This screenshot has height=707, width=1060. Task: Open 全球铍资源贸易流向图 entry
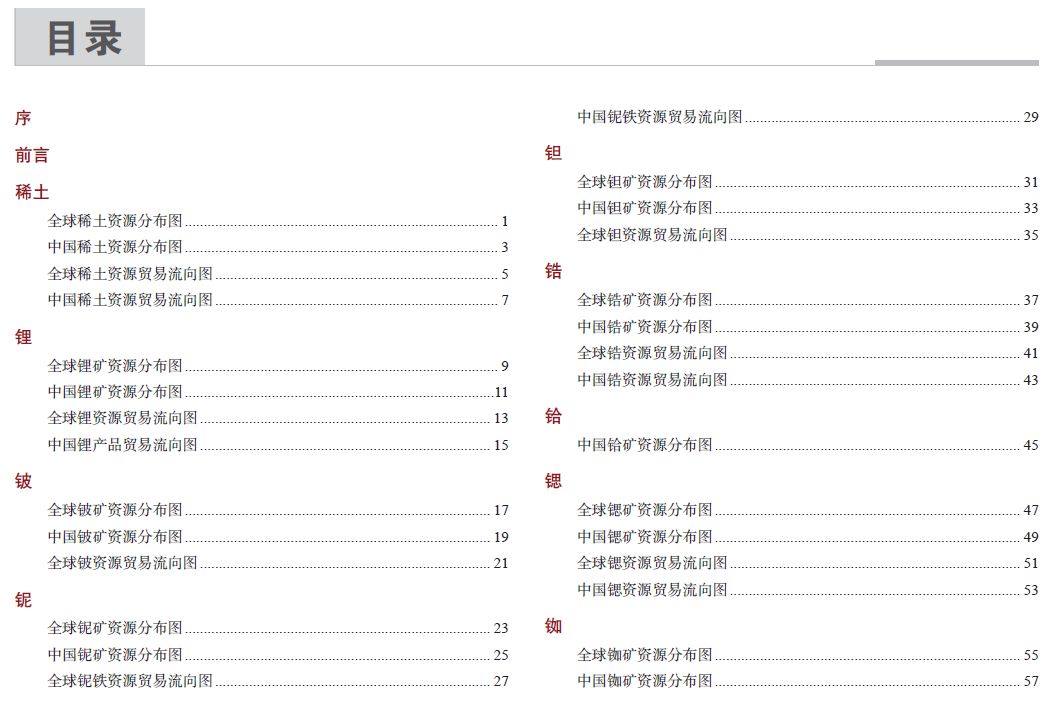278,563
